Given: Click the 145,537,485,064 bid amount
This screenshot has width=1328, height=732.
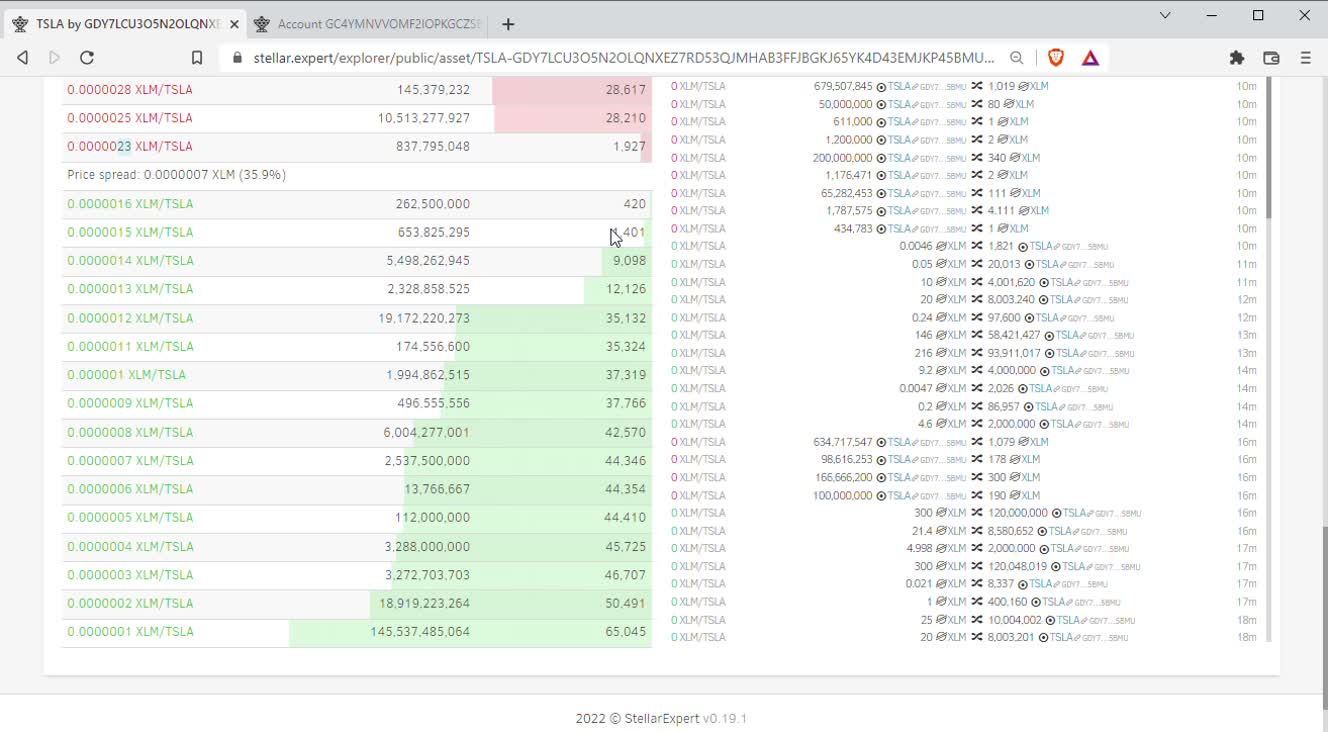Looking at the screenshot, I should [420, 632].
